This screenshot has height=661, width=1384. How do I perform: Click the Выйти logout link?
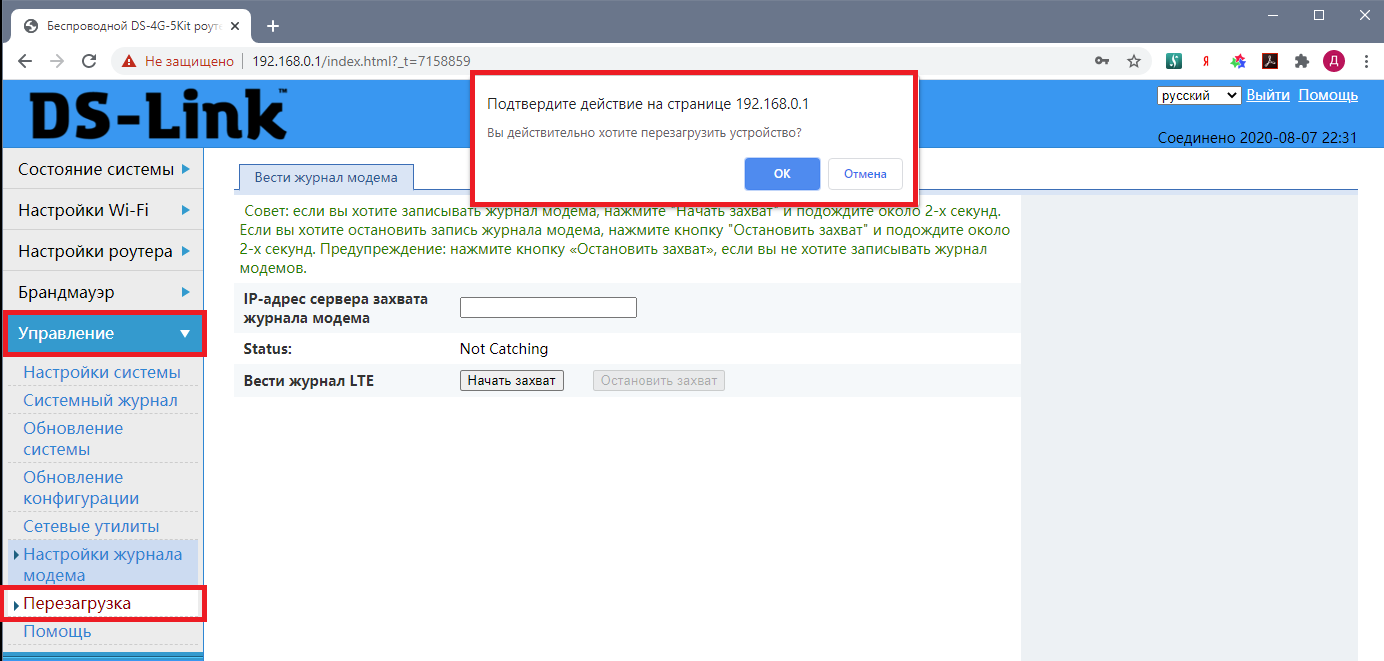[1267, 95]
